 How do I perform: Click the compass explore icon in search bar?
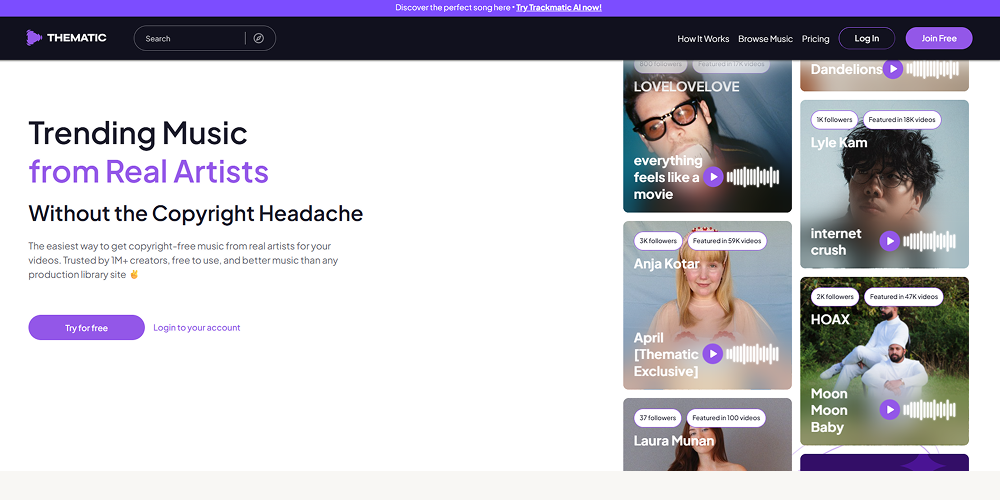[258, 38]
